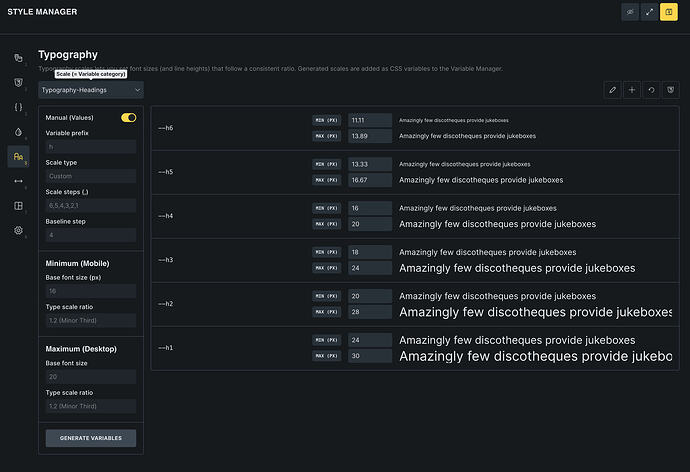Screen dimensions: 690x472
Task: Click the reset arrow icon above the scale list
Action: 651,90
